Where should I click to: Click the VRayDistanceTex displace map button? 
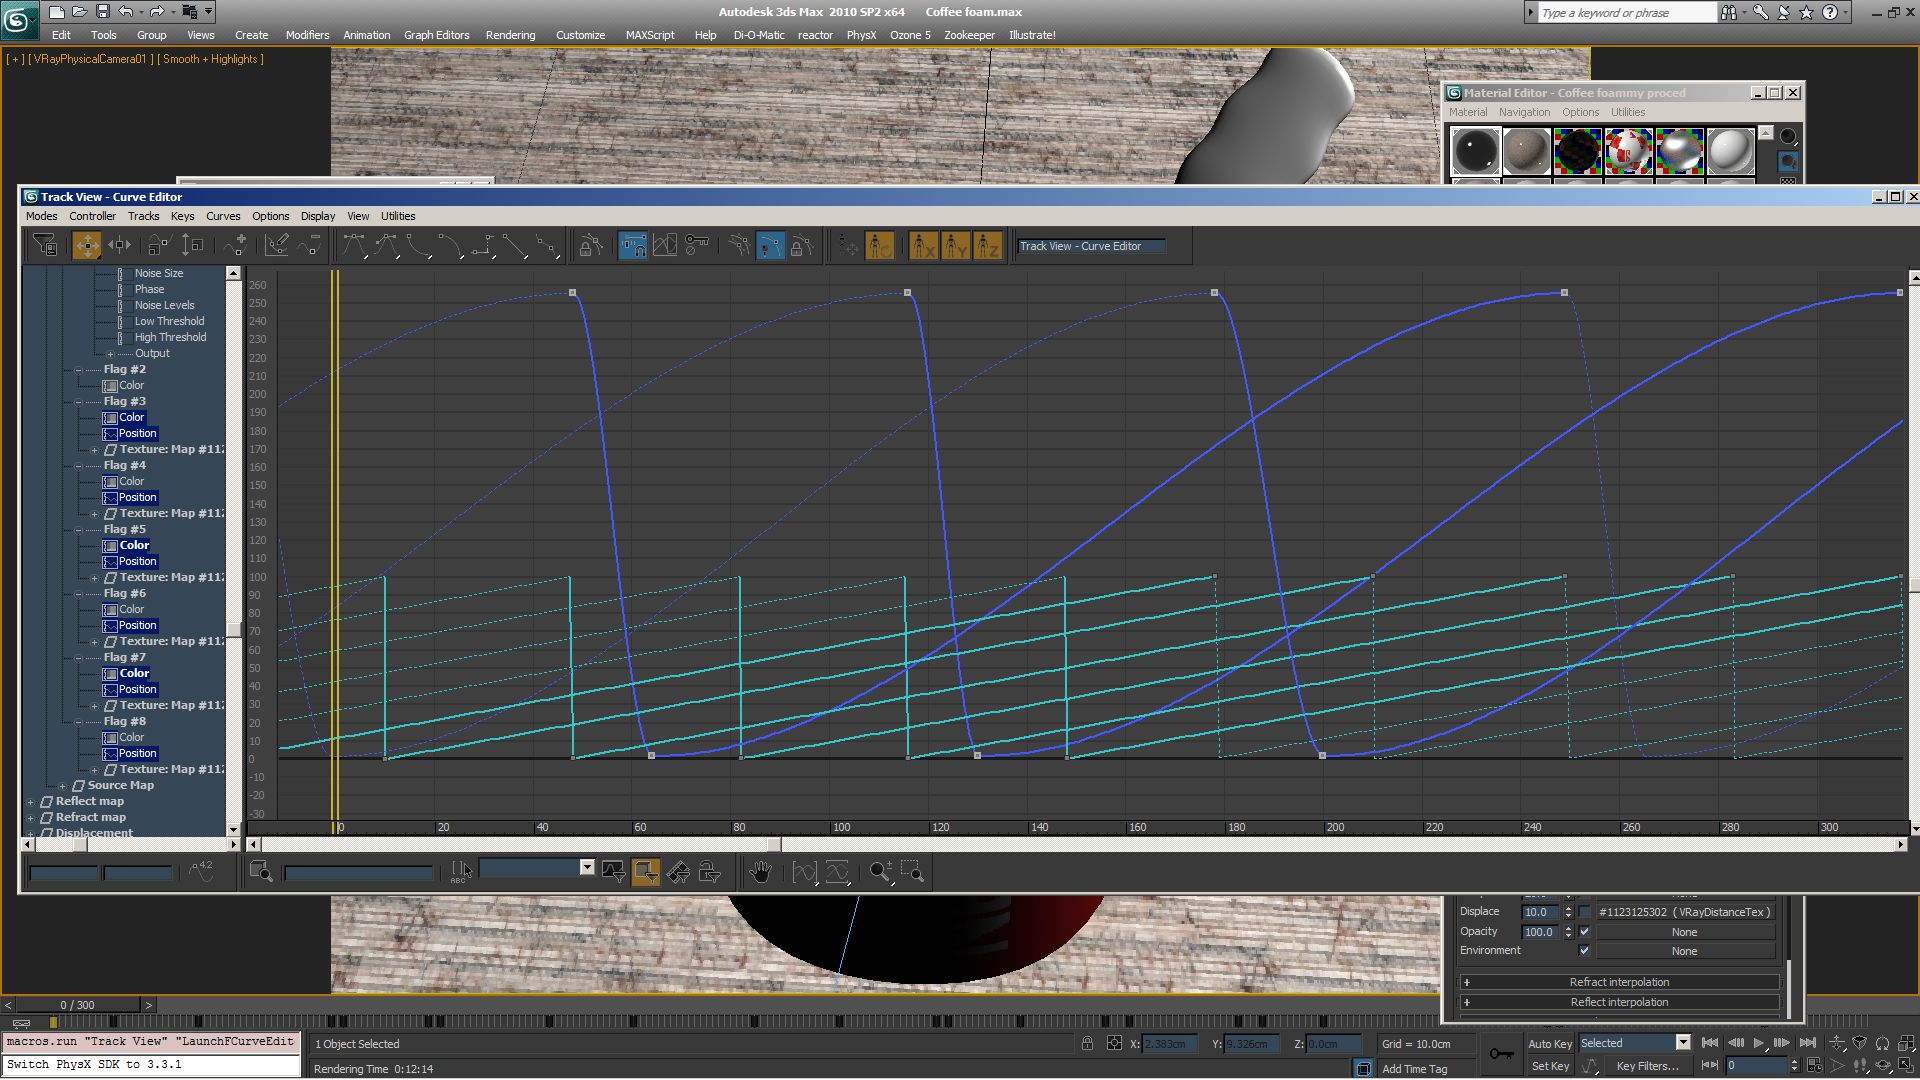1684,912
